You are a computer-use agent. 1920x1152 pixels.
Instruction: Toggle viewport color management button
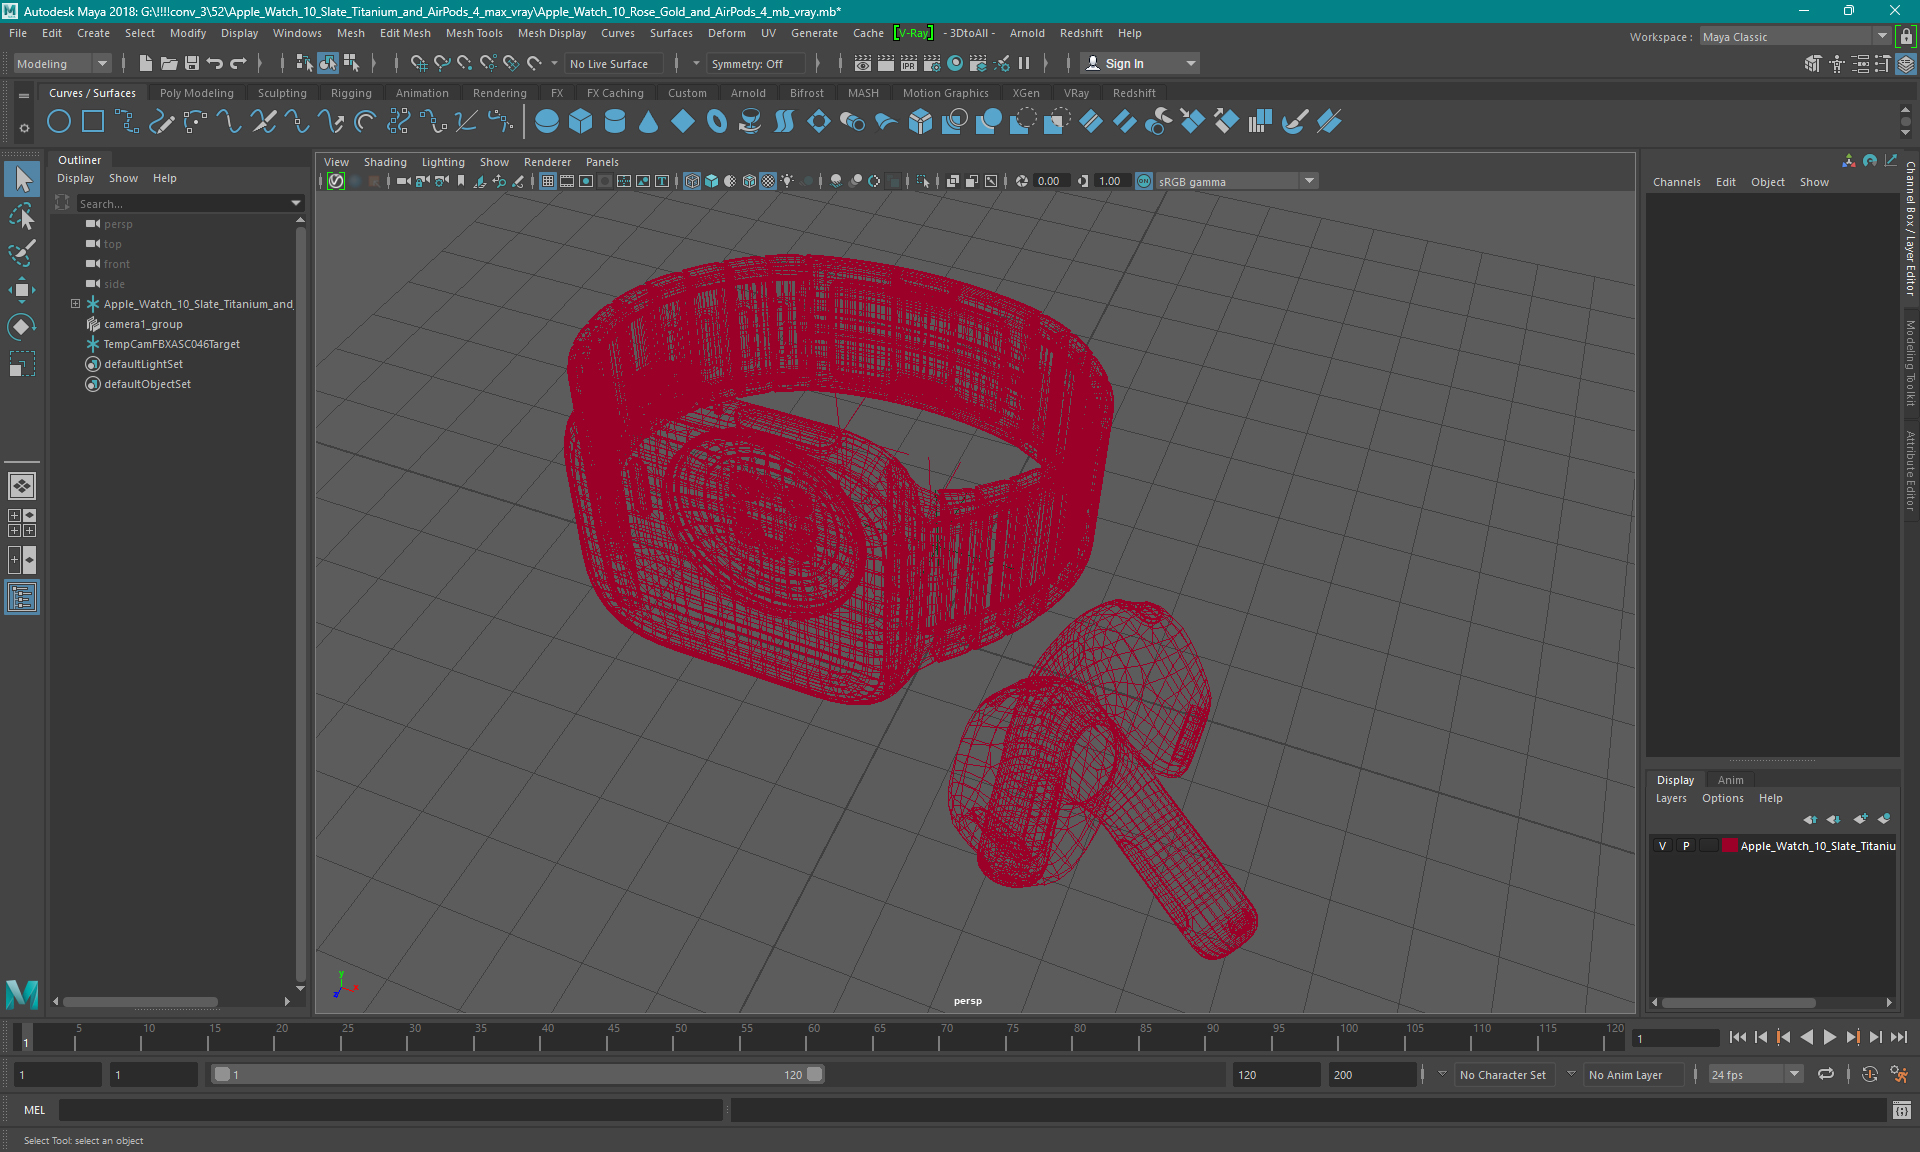[x=1144, y=181]
